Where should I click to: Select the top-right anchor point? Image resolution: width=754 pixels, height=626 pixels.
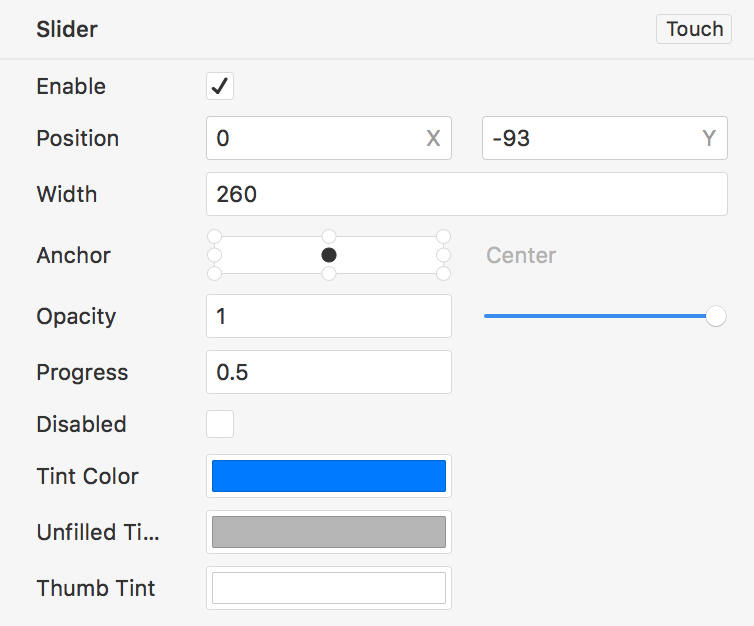444,237
